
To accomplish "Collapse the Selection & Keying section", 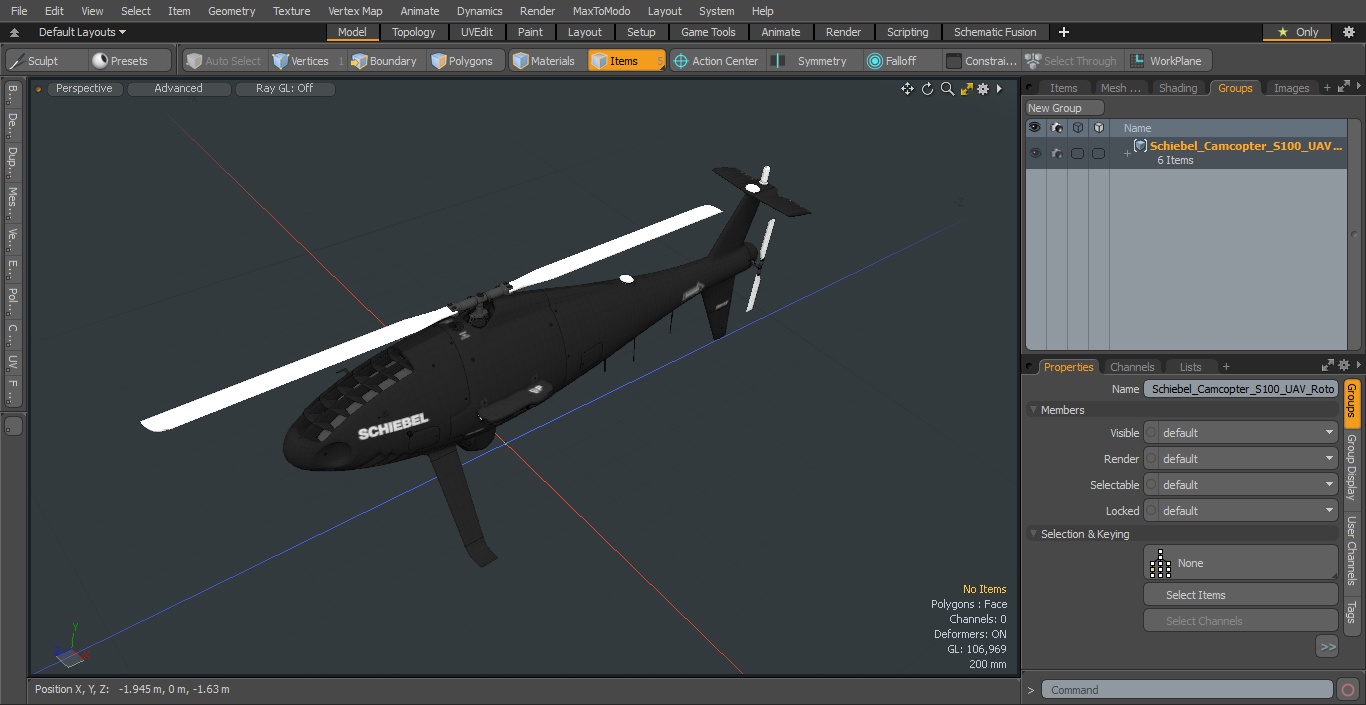I will pyautogui.click(x=1033, y=534).
